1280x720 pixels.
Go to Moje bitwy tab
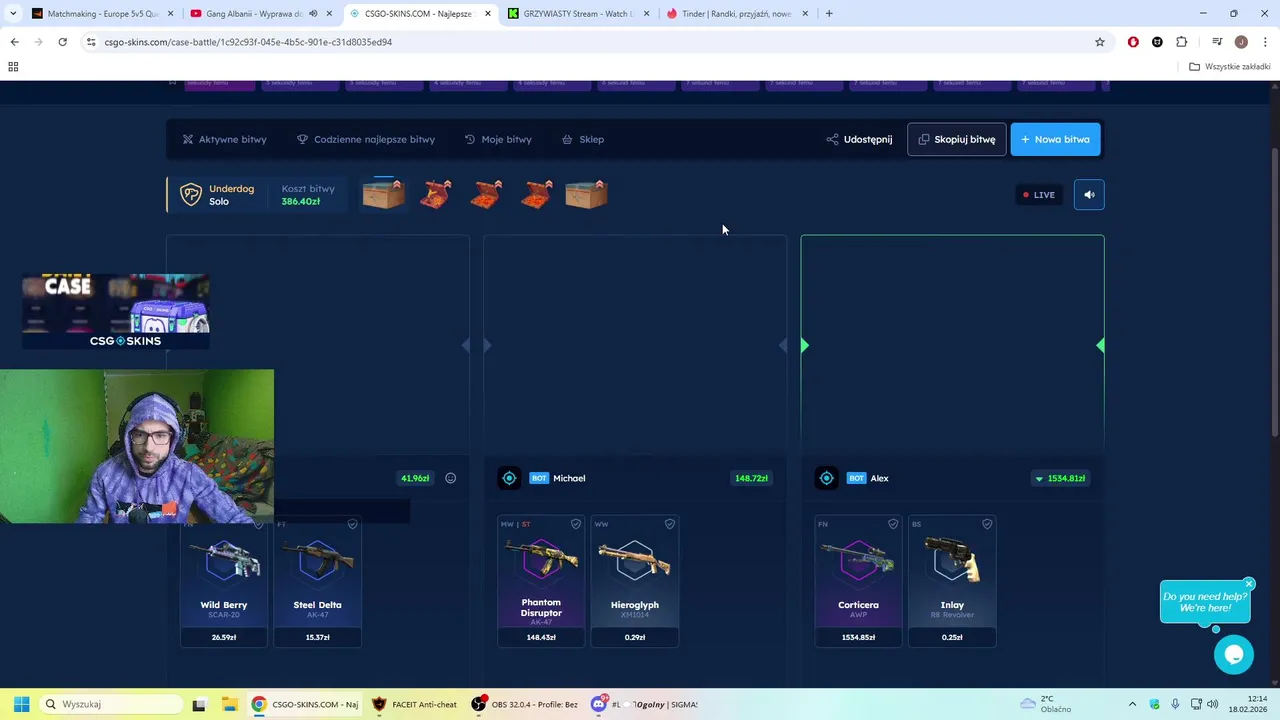[x=498, y=139]
